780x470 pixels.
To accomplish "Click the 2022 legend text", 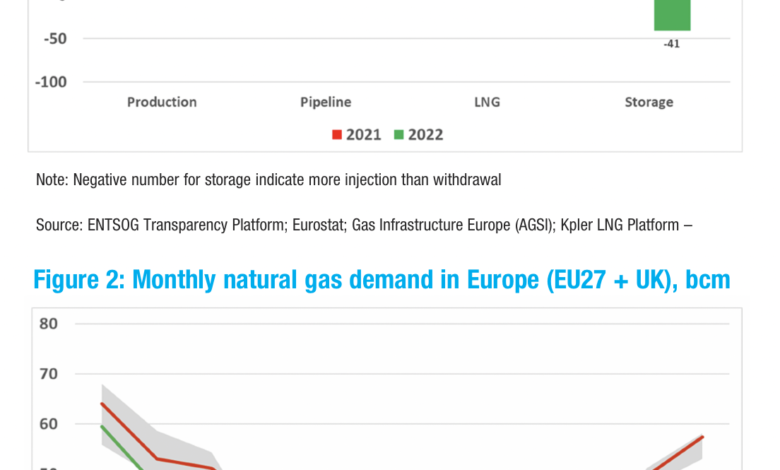I will (426, 134).
